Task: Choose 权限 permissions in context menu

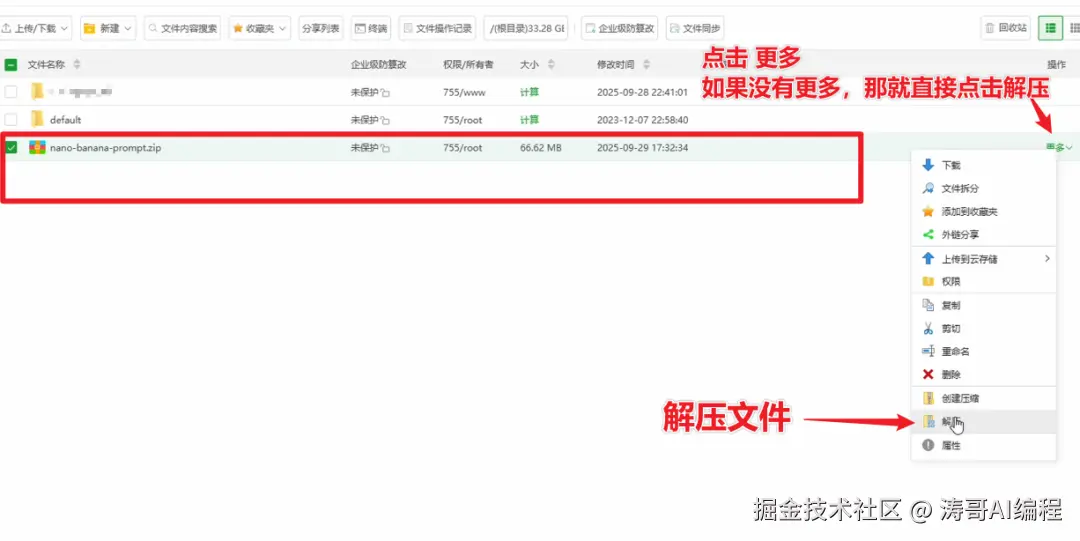Action: (984, 281)
